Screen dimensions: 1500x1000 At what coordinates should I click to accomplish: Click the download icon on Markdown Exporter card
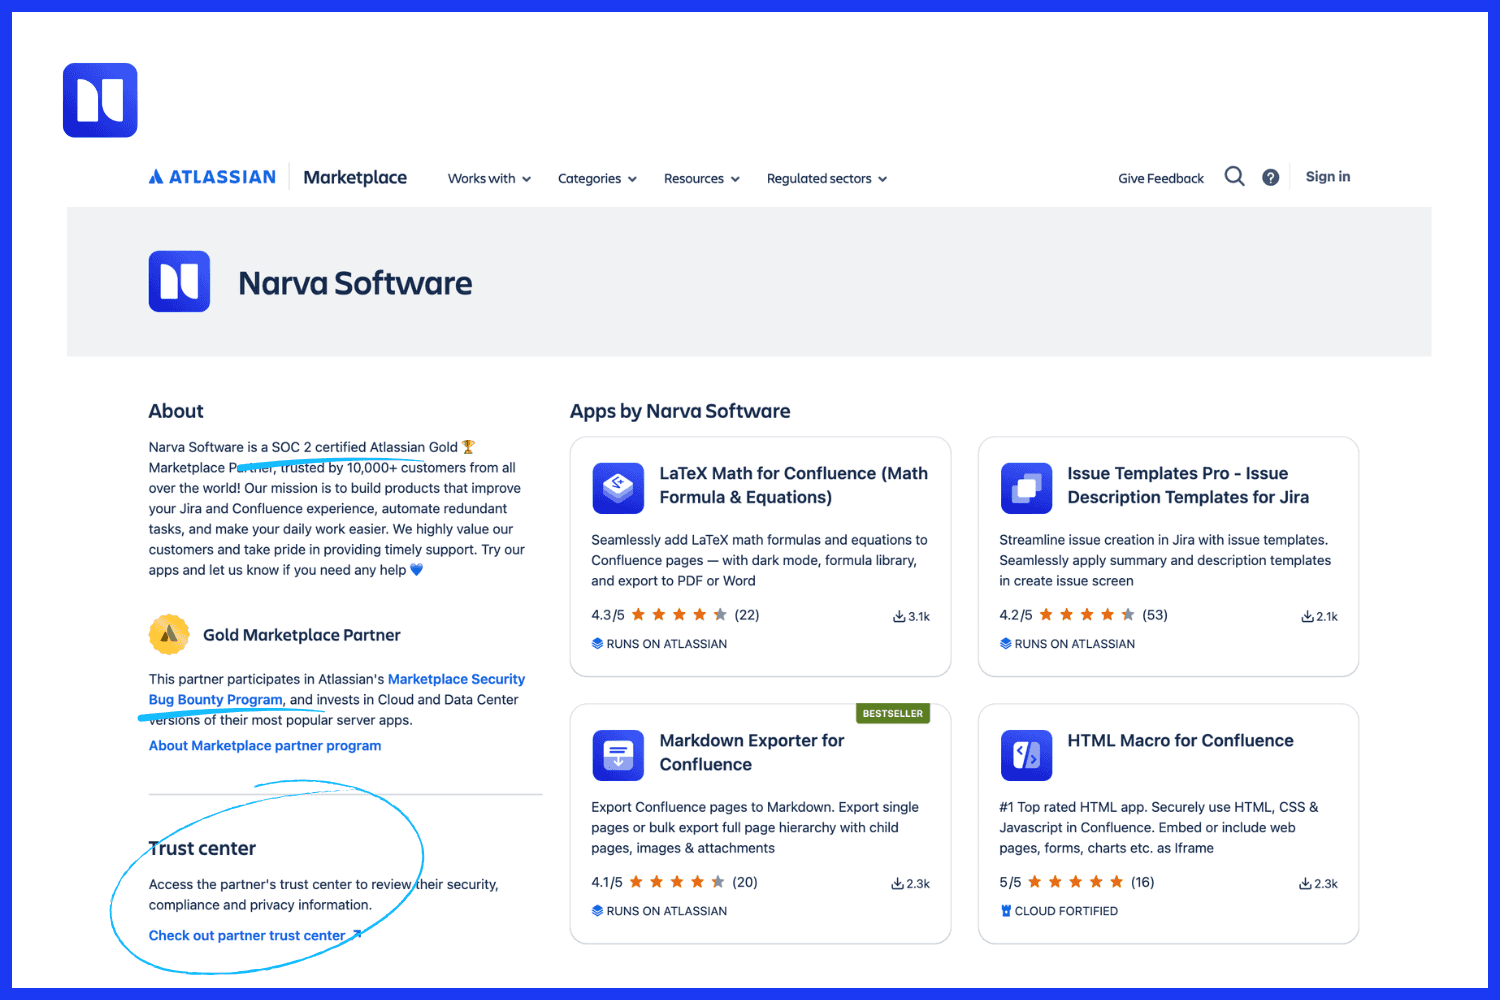coord(897,883)
